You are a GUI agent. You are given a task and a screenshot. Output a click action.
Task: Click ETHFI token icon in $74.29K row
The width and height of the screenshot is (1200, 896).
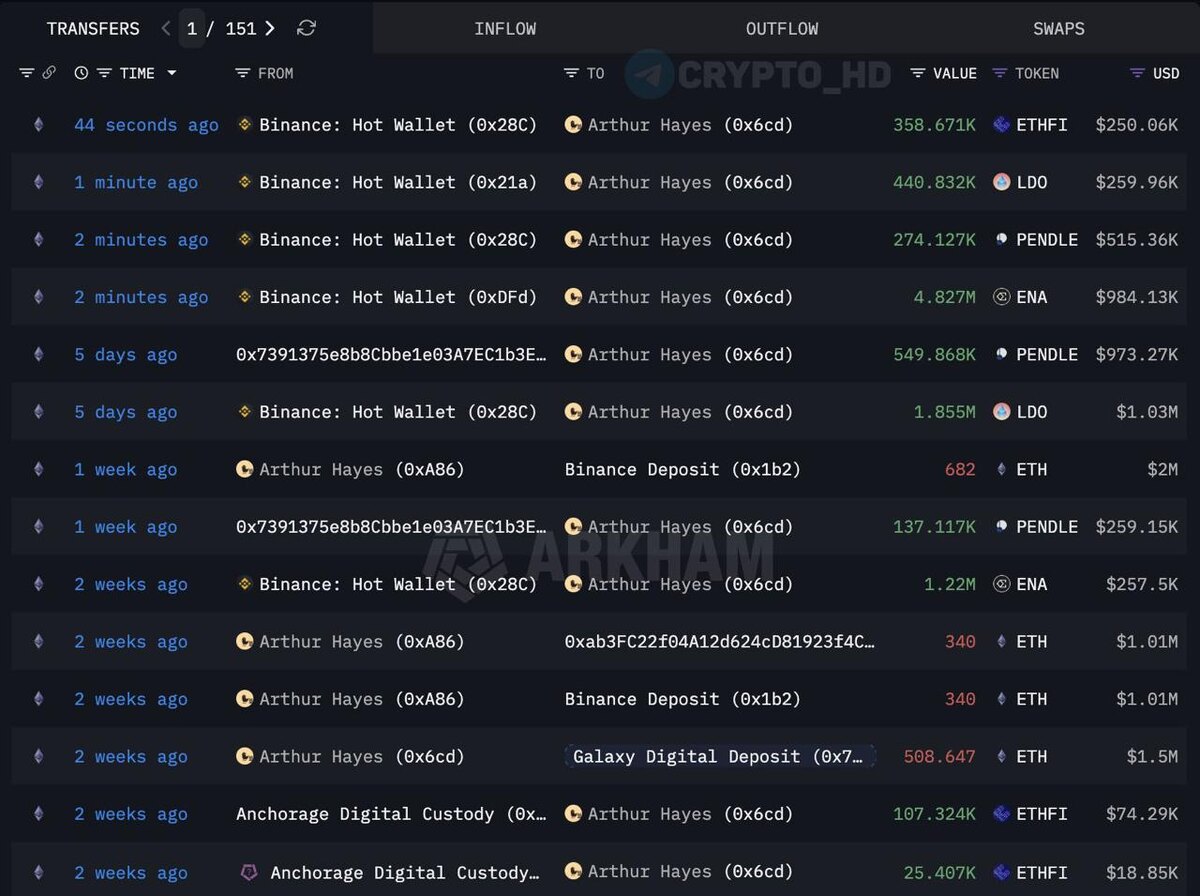tap(1001, 814)
